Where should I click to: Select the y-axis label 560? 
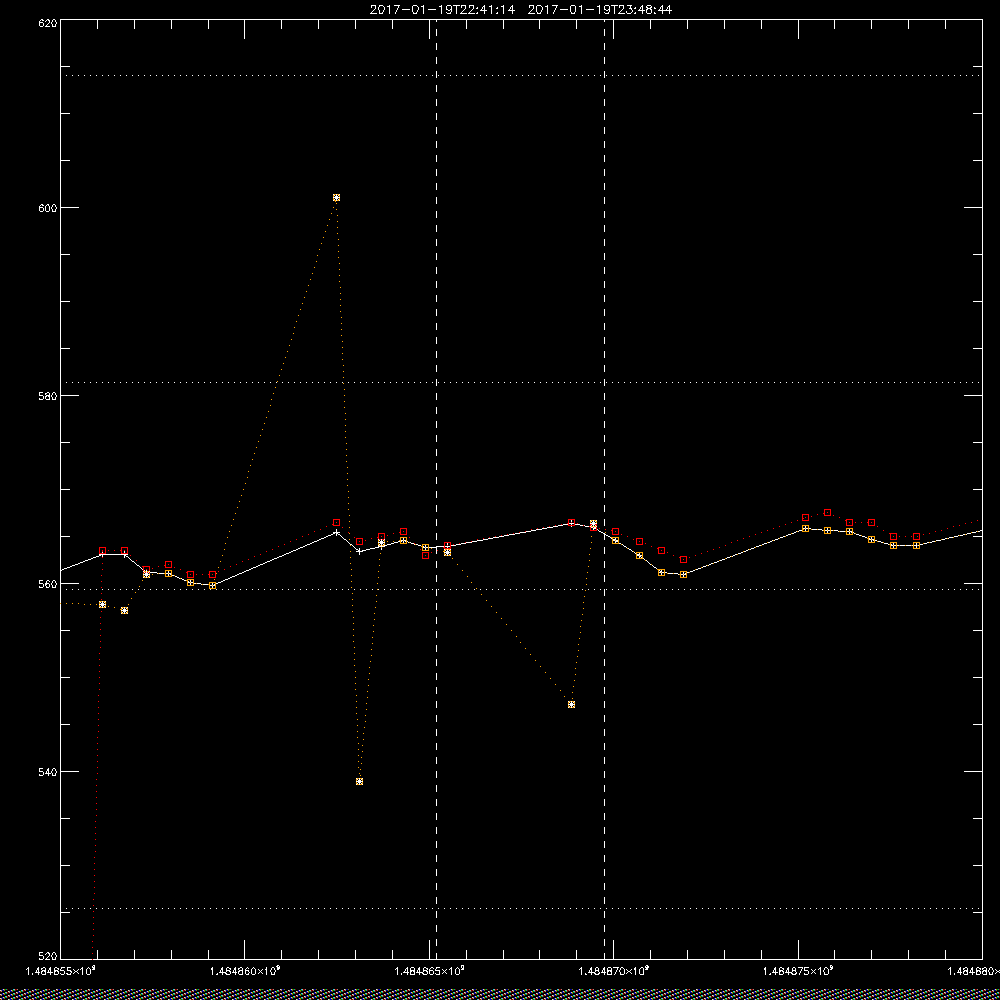coord(49,584)
